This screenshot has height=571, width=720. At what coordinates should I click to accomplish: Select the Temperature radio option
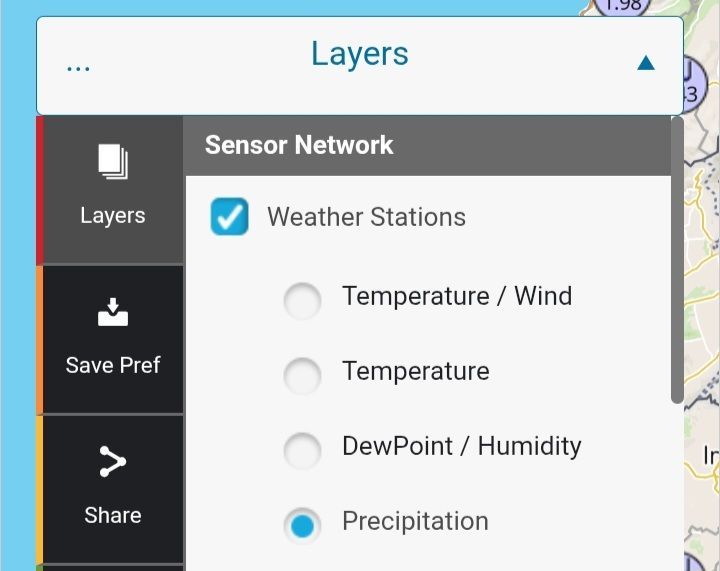303,375
